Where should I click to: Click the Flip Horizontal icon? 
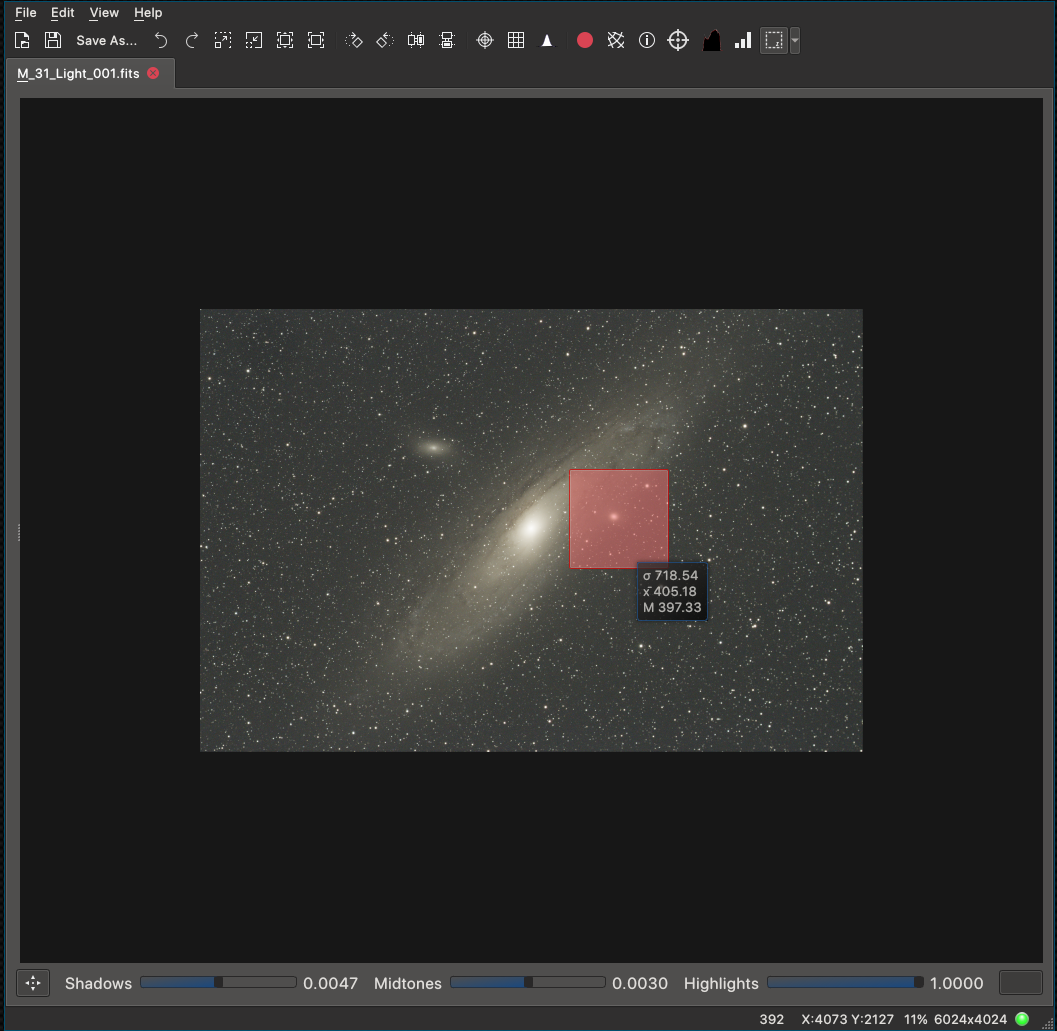[x=416, y=40]
